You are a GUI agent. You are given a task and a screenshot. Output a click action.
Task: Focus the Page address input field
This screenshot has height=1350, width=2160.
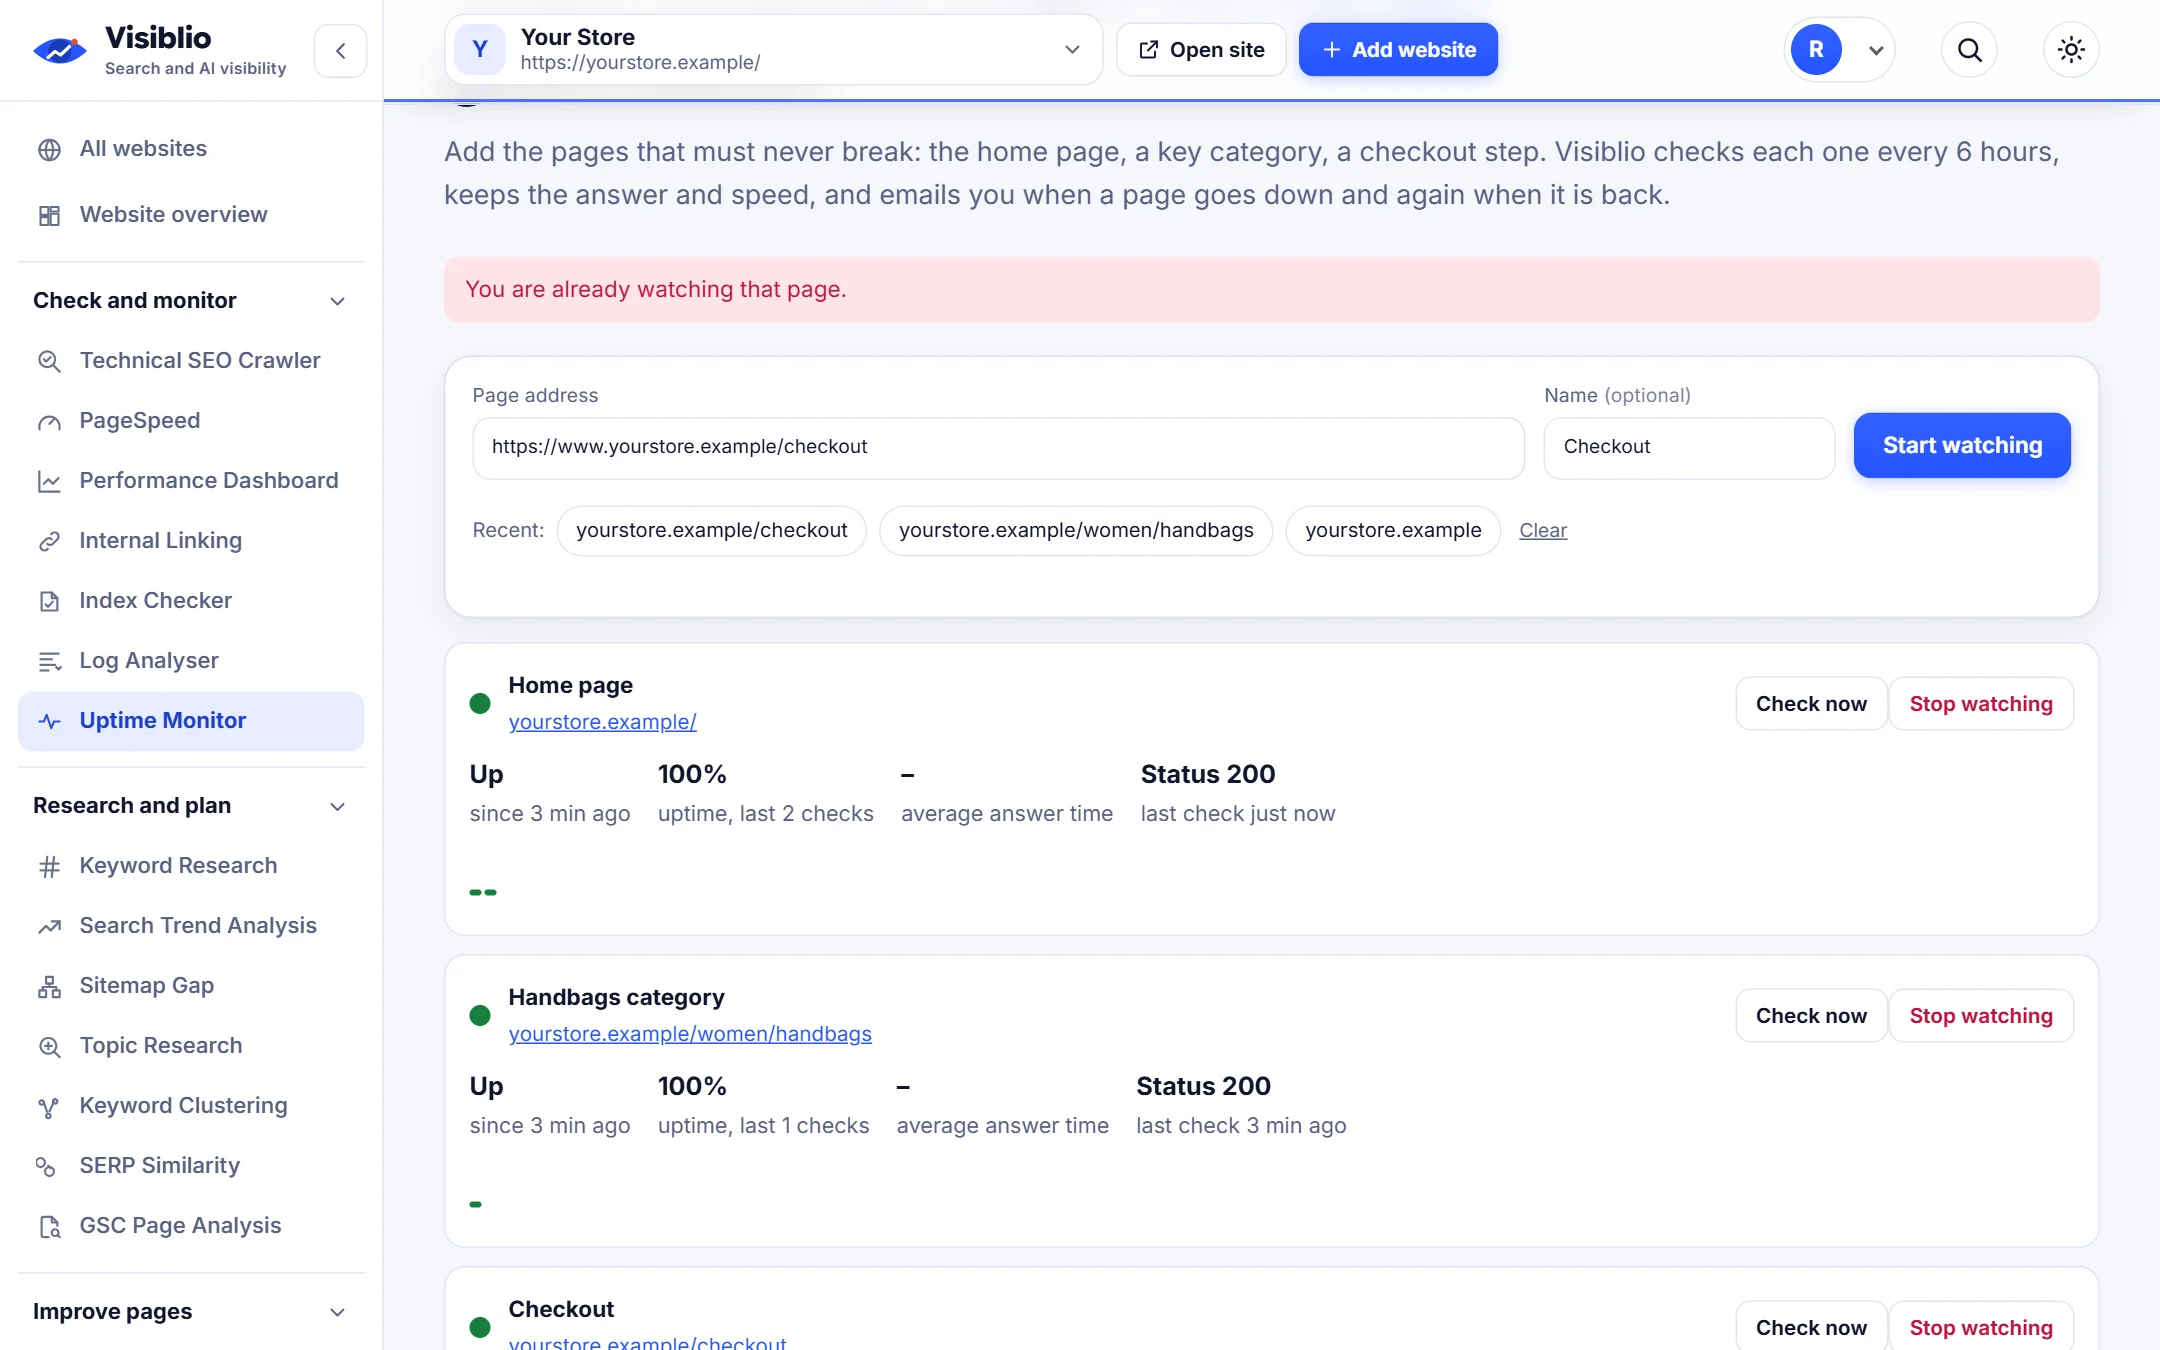pyautogui.click(x=998, y=448)
